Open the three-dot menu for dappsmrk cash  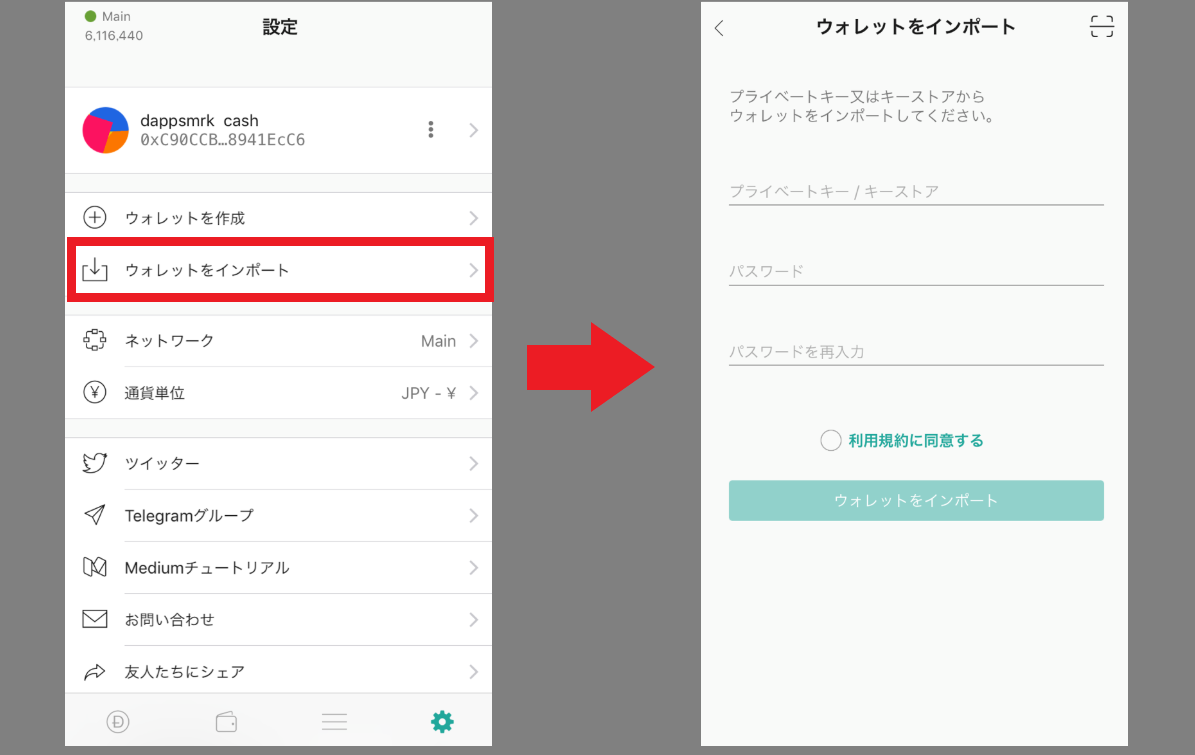[431, 130]
